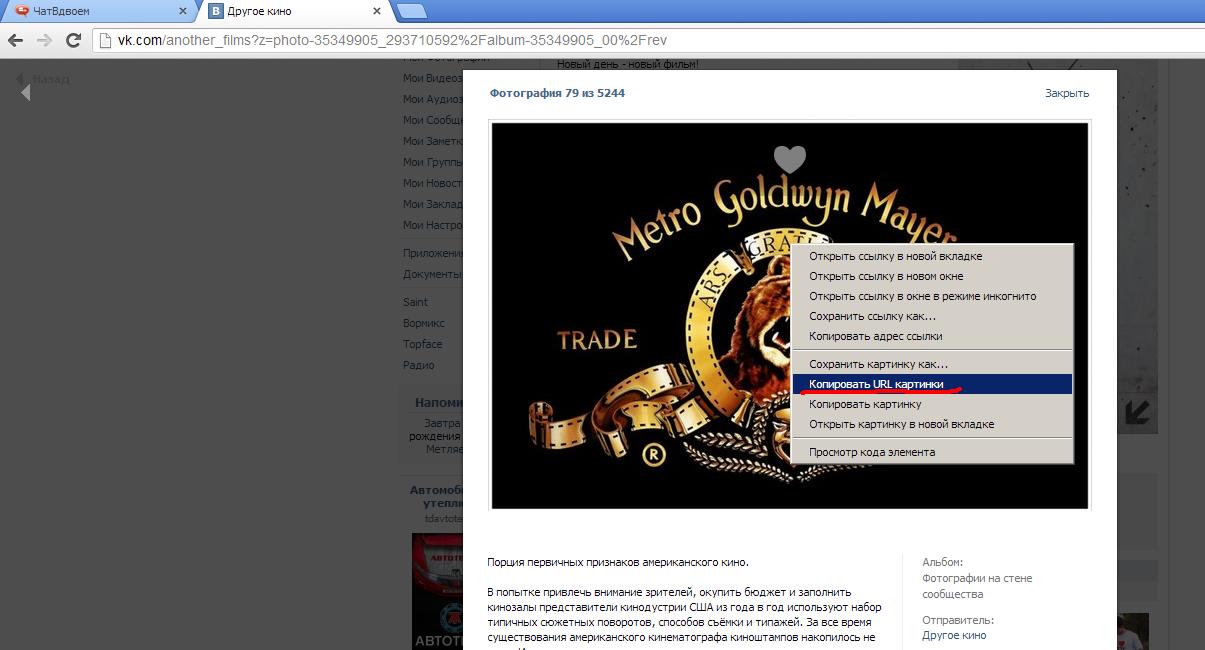Click Закрыть to close photo viewer

[1067, 93]
